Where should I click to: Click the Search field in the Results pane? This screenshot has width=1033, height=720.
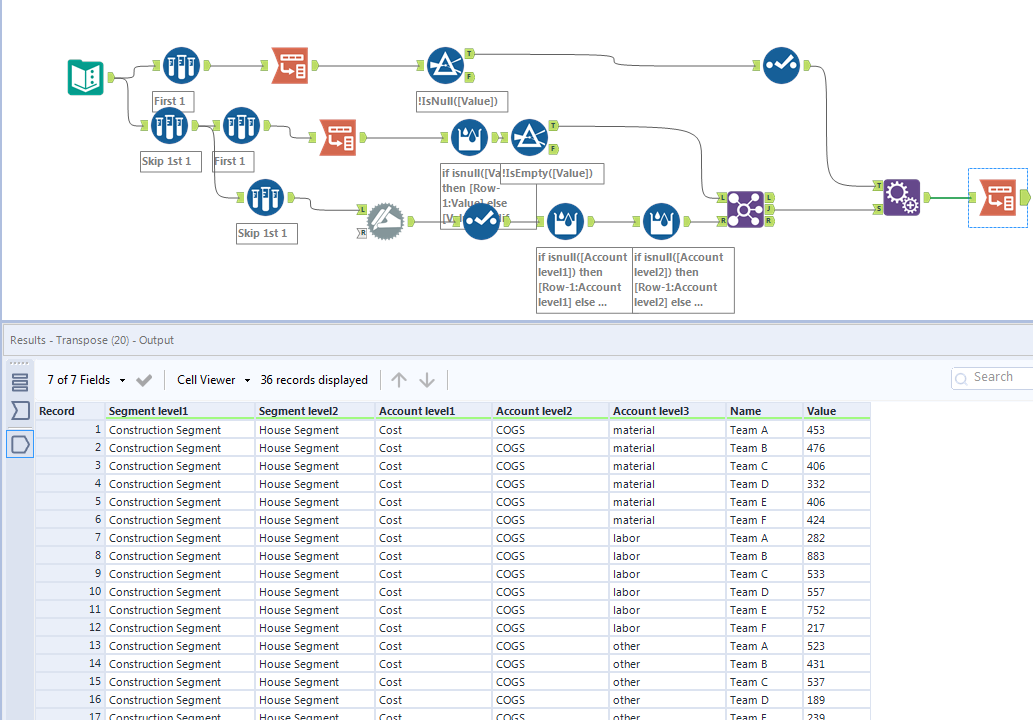995,377
